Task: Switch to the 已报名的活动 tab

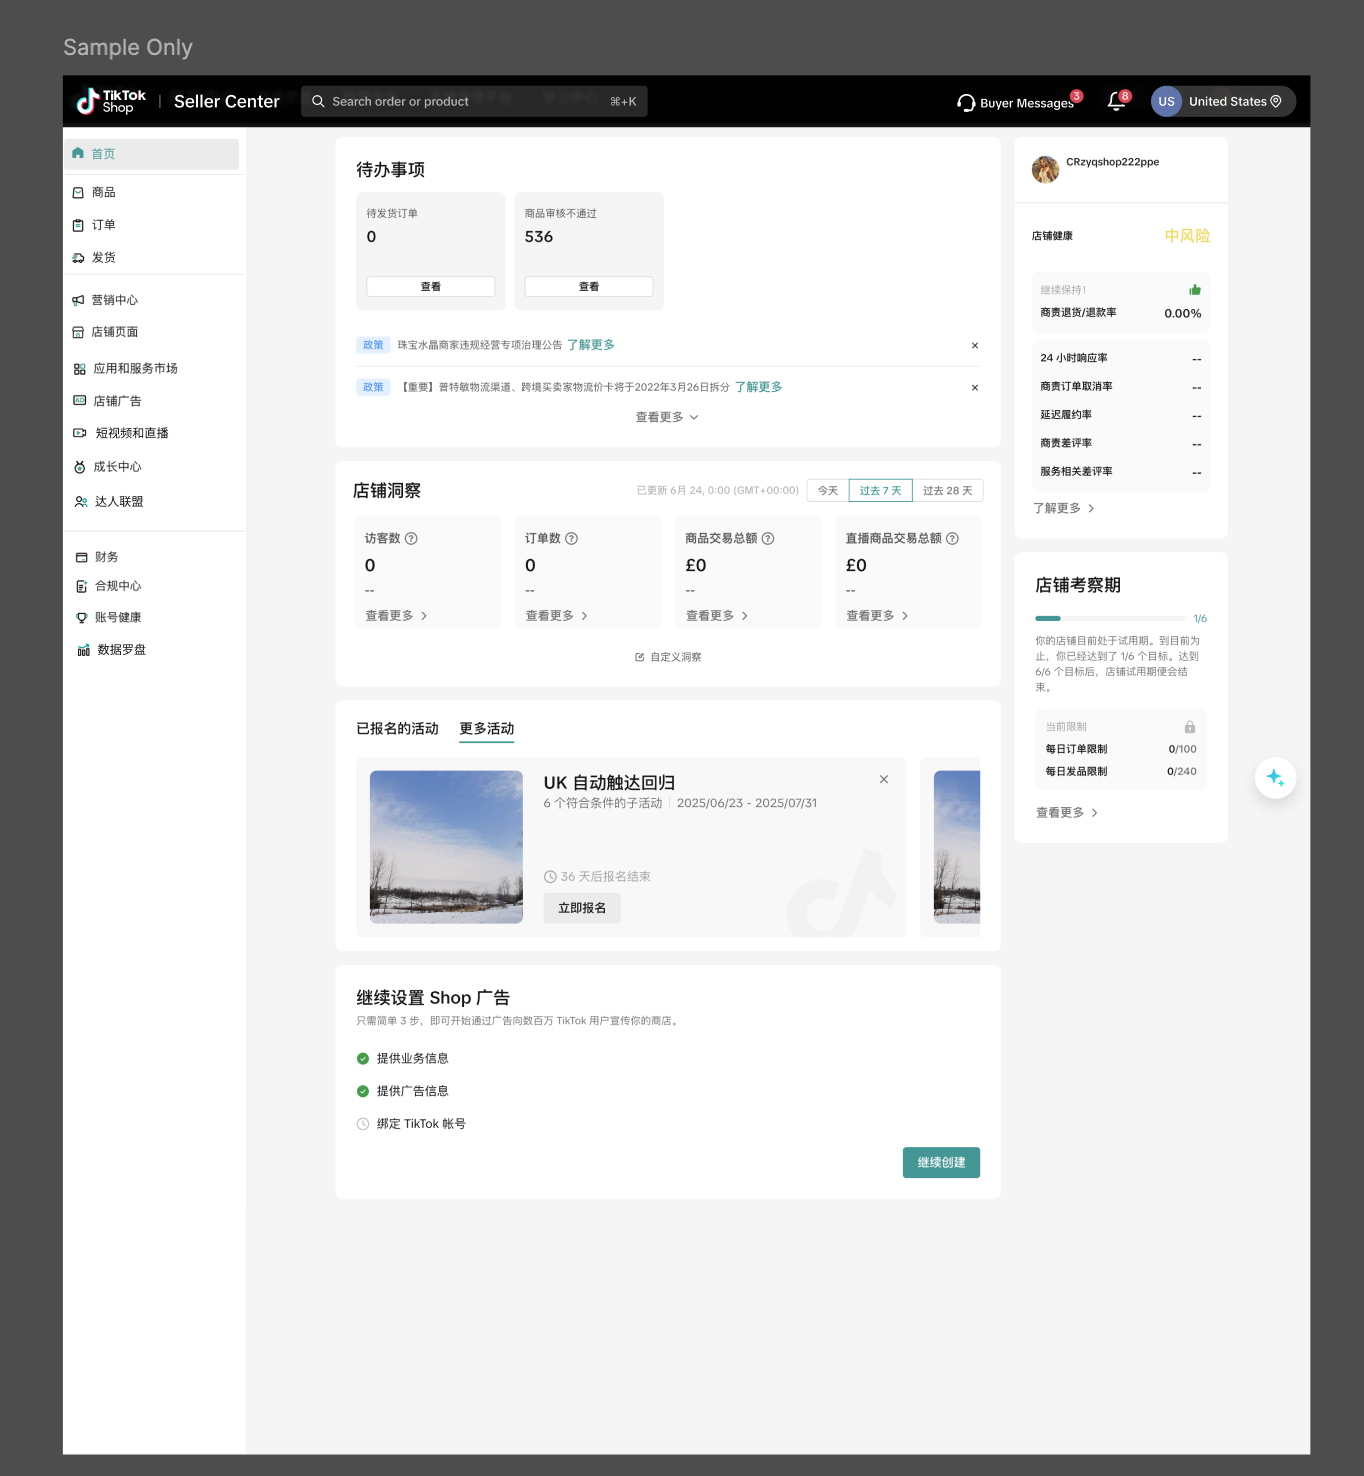Action: coord(397,729)
